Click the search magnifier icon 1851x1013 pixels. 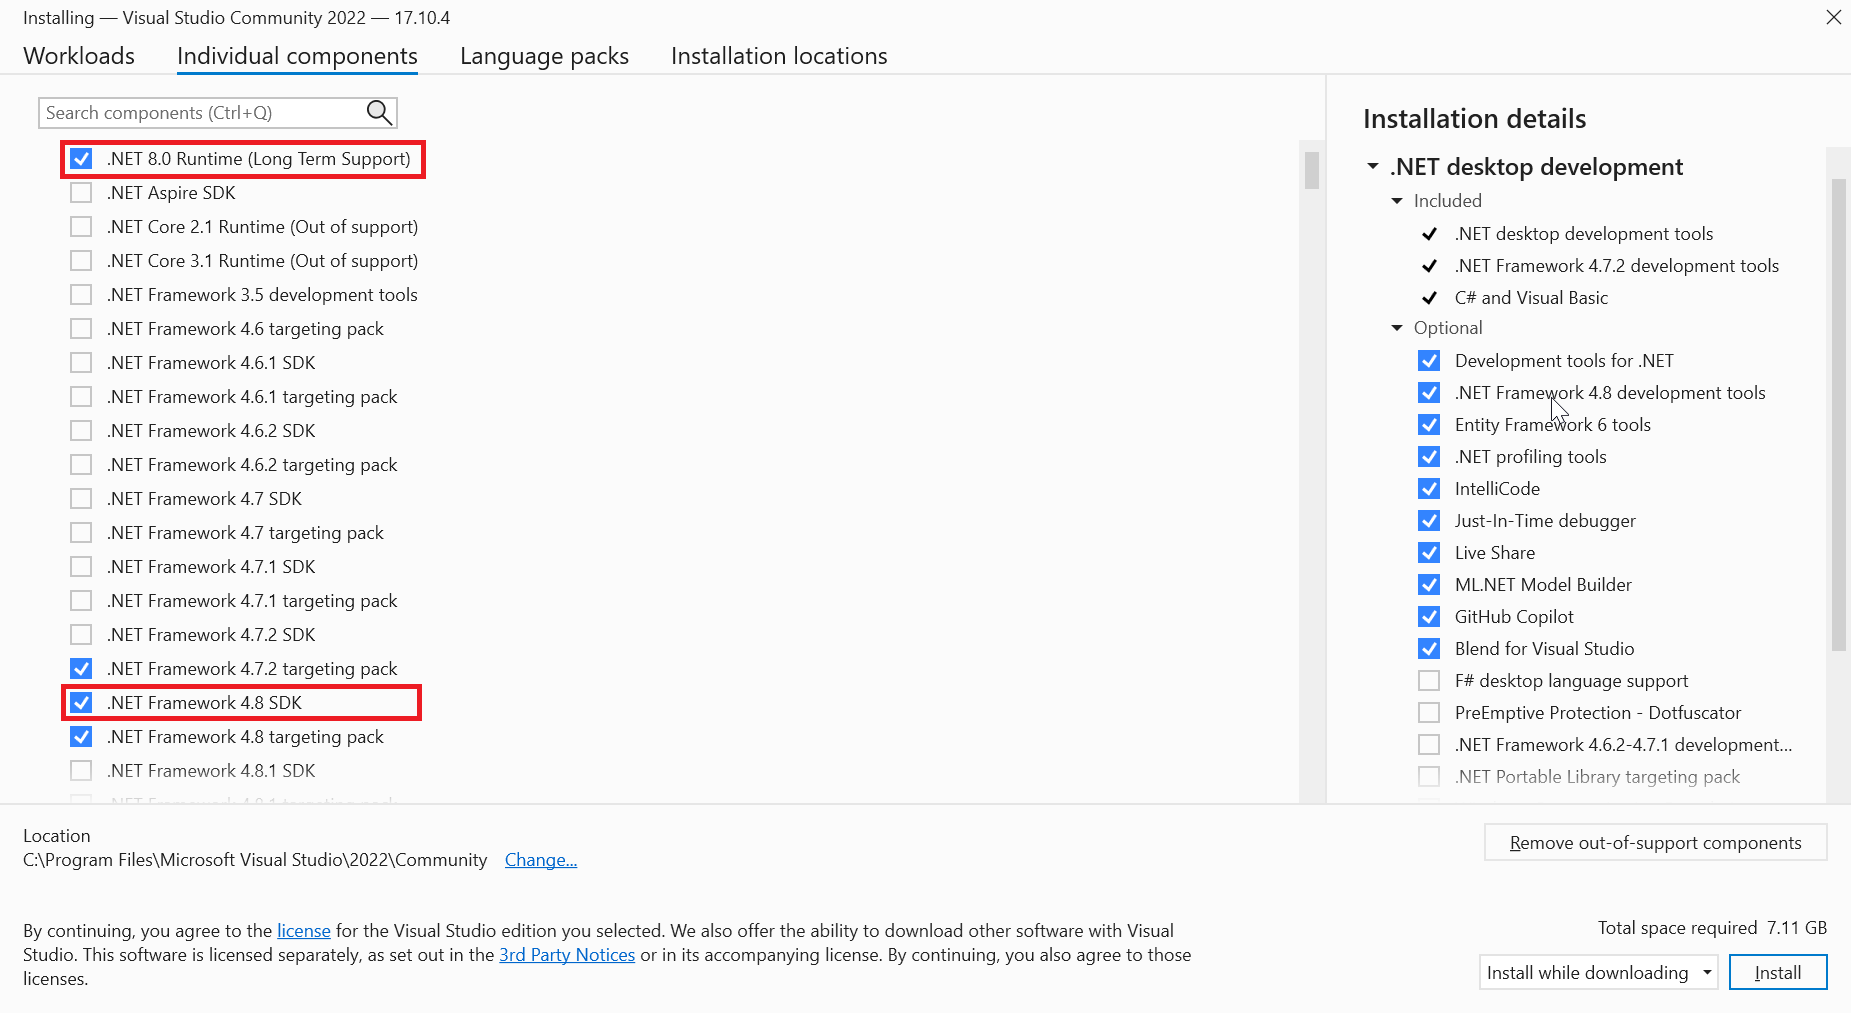pyautogui.click(x=379, y=113)
